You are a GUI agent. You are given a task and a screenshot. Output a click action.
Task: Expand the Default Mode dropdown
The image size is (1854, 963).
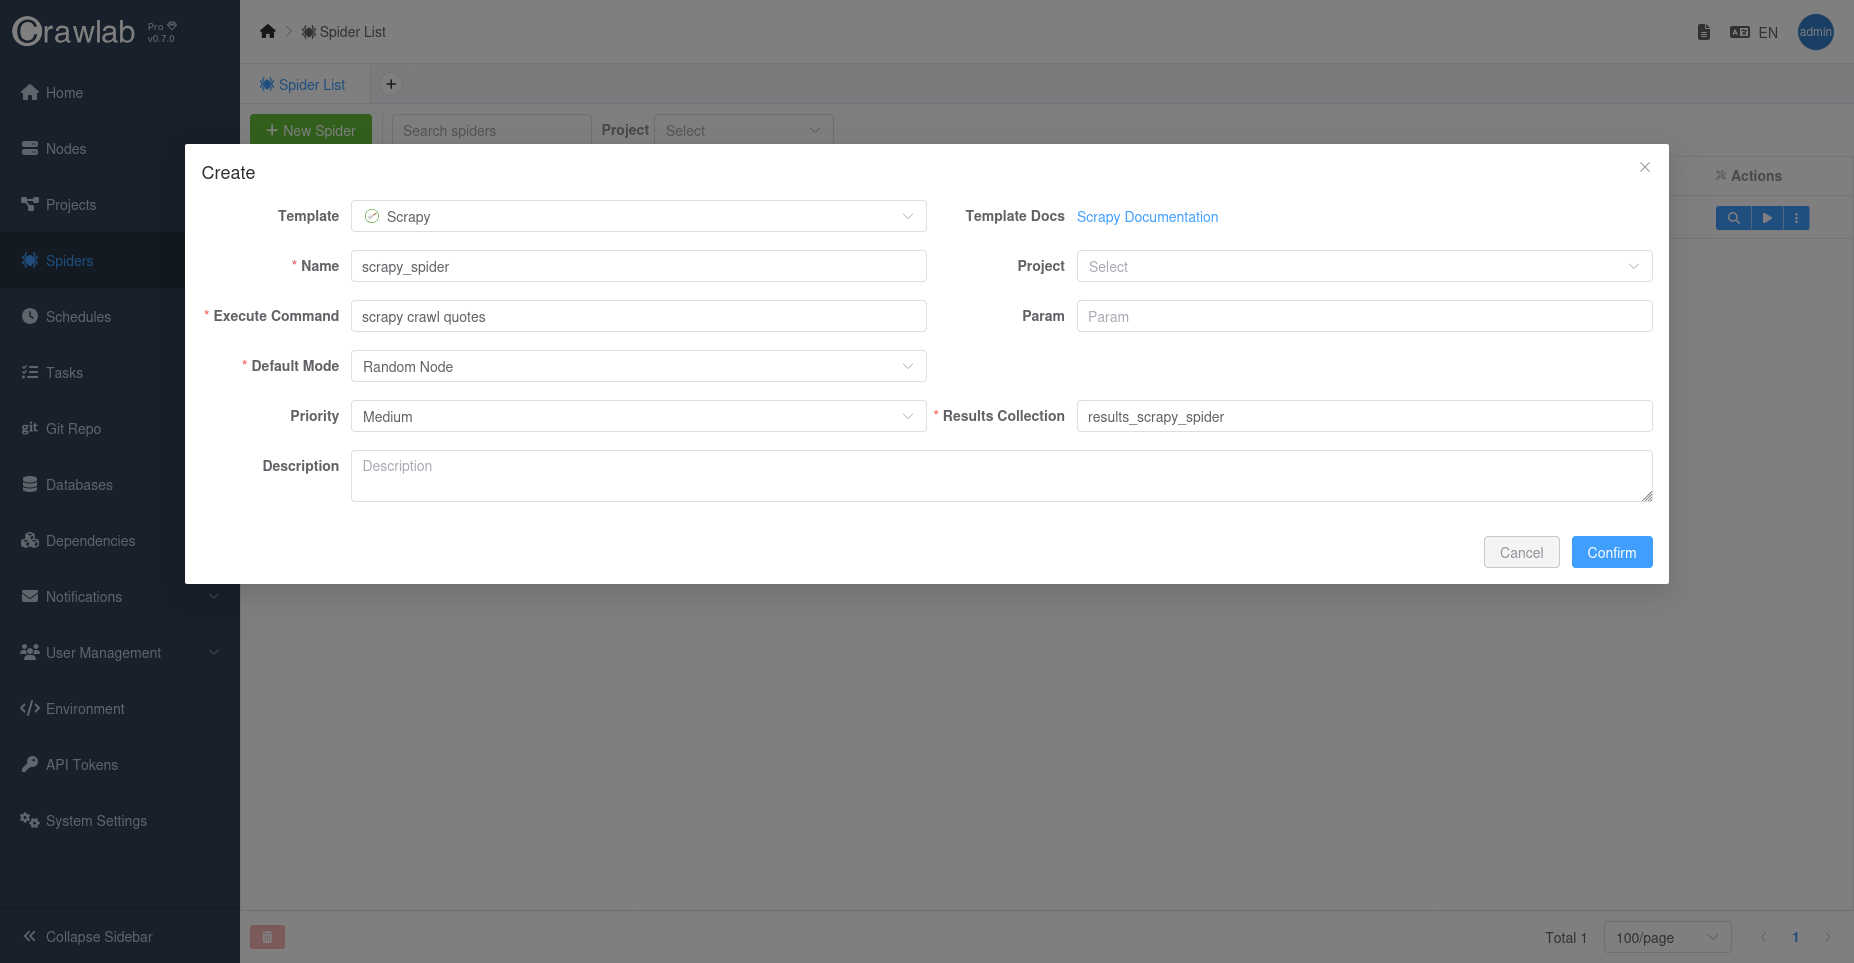coord(638,367)
